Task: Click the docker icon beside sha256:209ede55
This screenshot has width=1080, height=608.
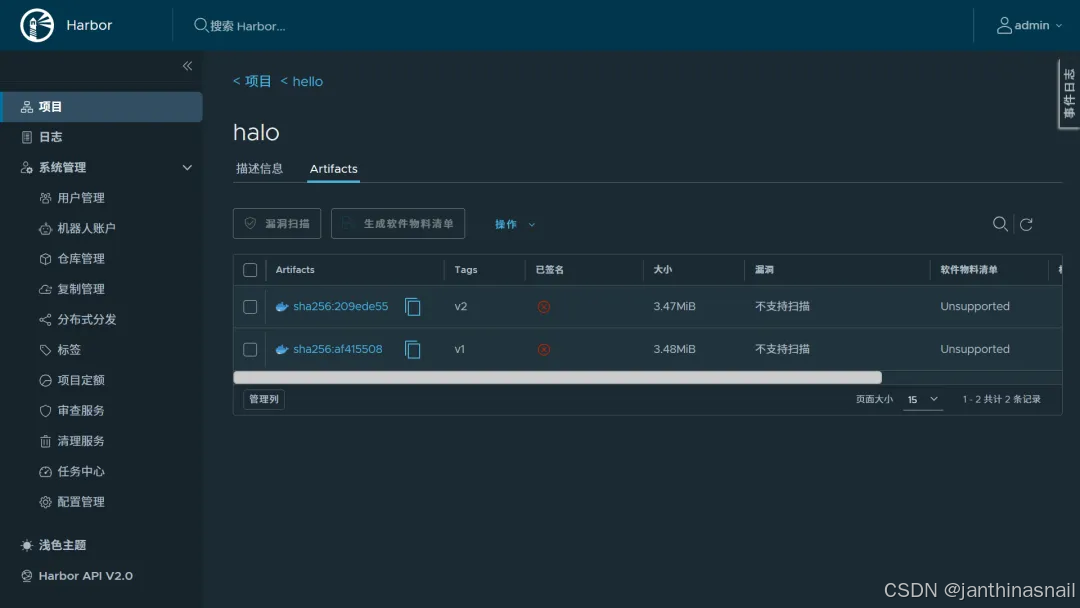Action: click(x=282, y=307)
